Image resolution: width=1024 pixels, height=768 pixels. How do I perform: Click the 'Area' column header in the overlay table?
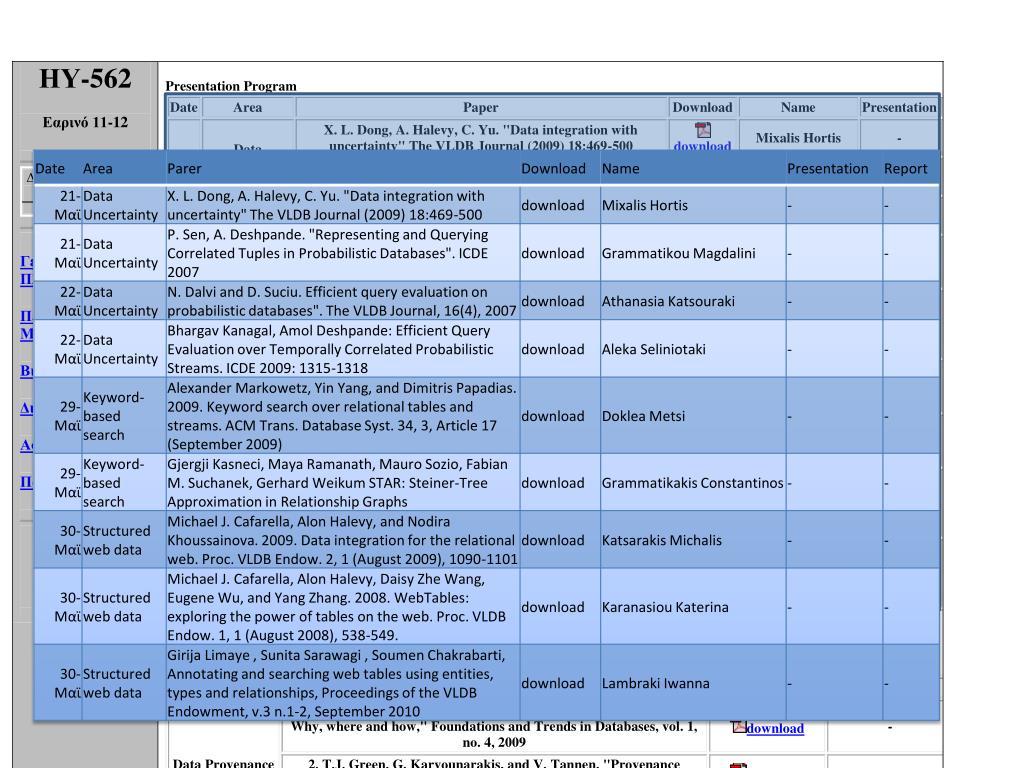[98, 168]
